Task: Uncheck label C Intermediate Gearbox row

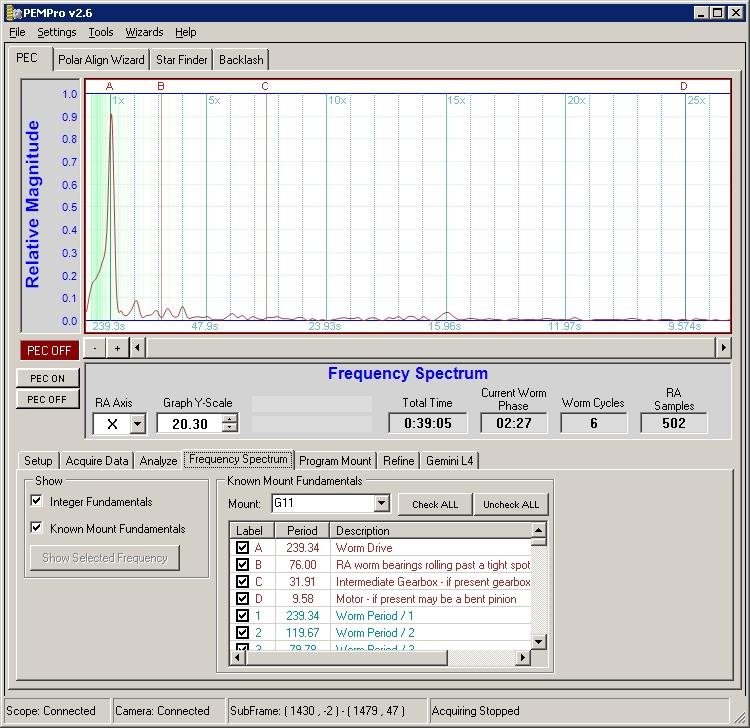Action: point(243,582)
